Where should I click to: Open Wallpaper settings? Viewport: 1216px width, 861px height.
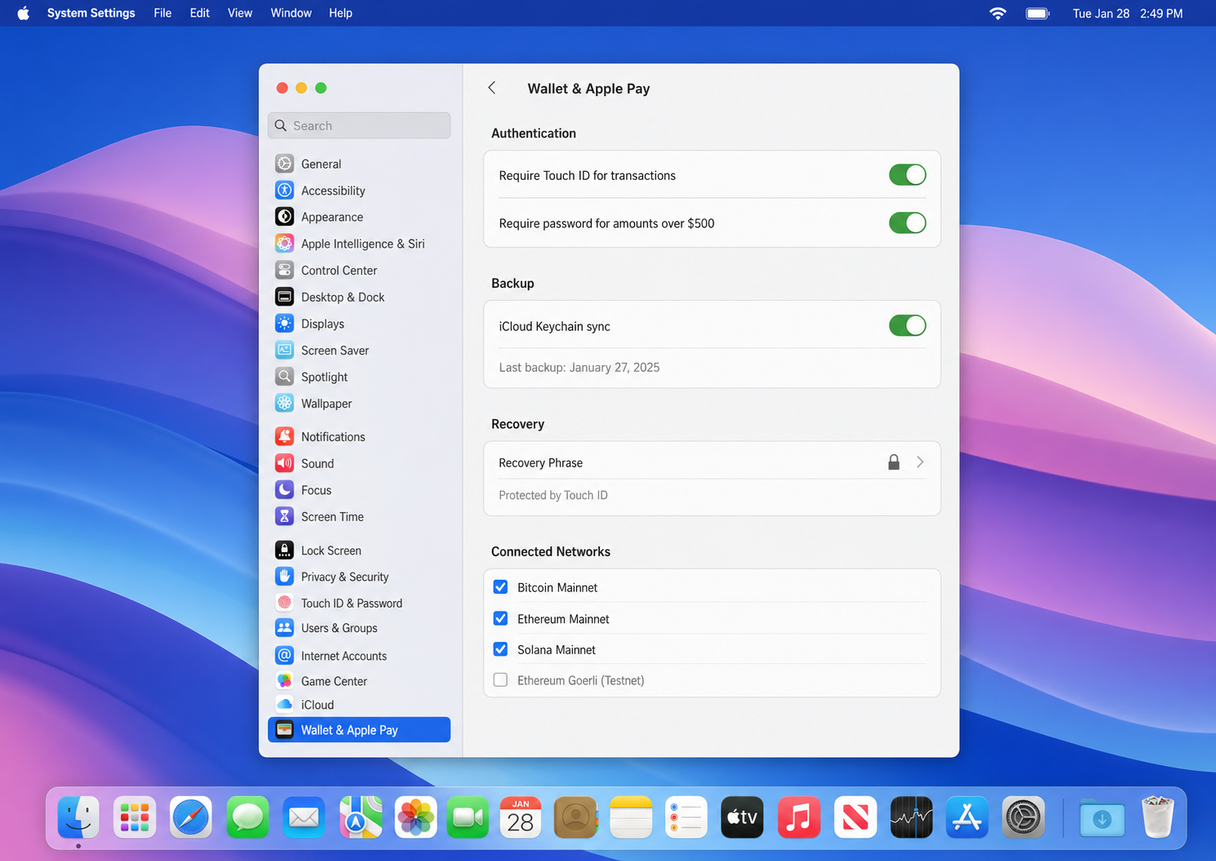pyautogui.click(x=359, y=404)
